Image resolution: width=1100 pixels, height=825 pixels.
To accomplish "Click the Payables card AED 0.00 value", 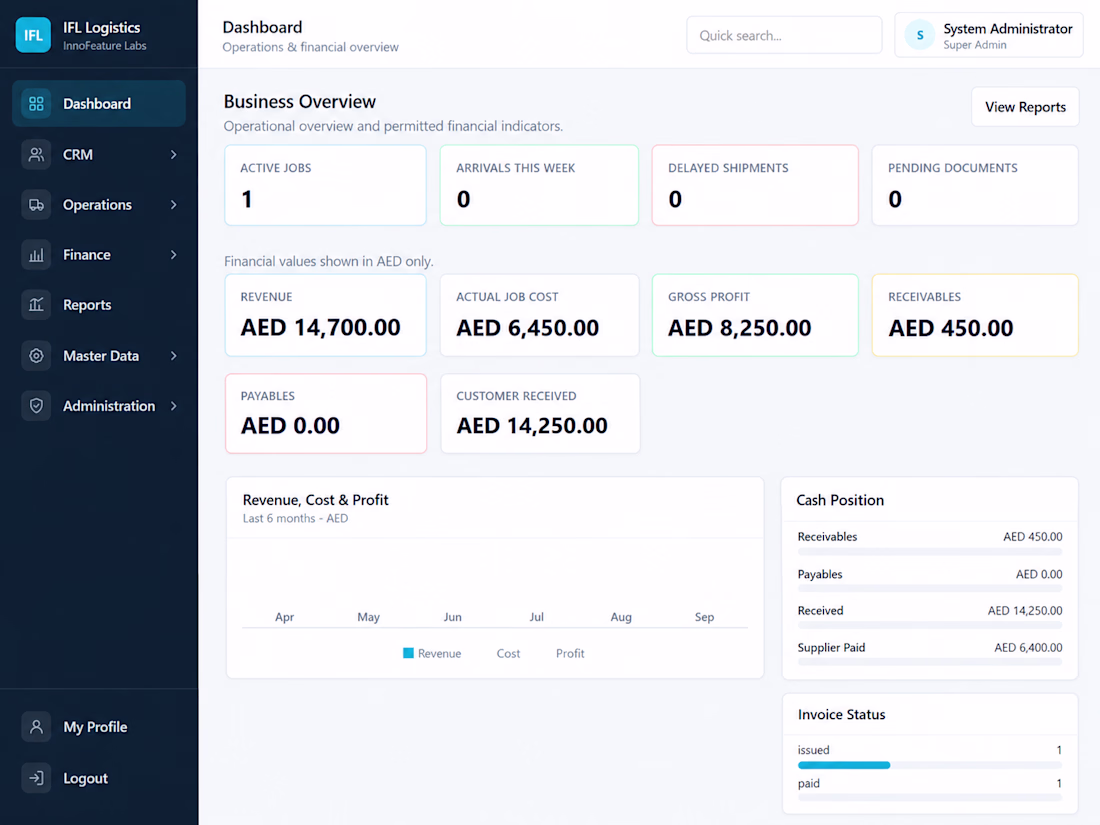I will [290, 426].
